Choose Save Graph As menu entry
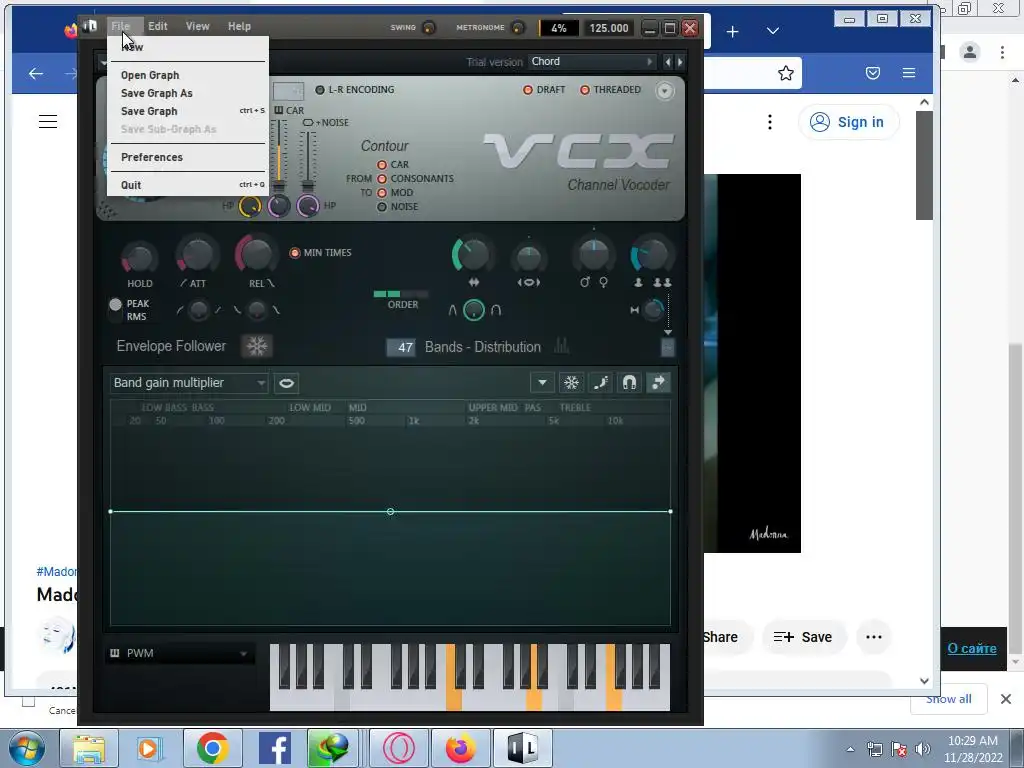This screenshot has width=1024, height=768. (x=188, y=93)
